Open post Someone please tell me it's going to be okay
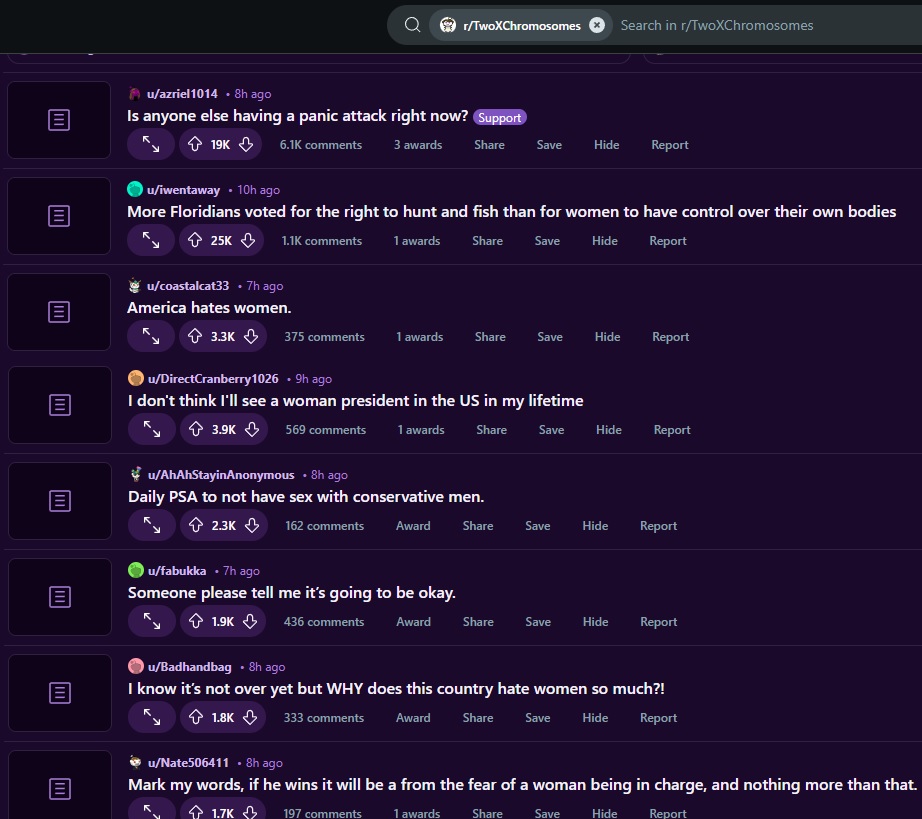 [x=292, y=593]
